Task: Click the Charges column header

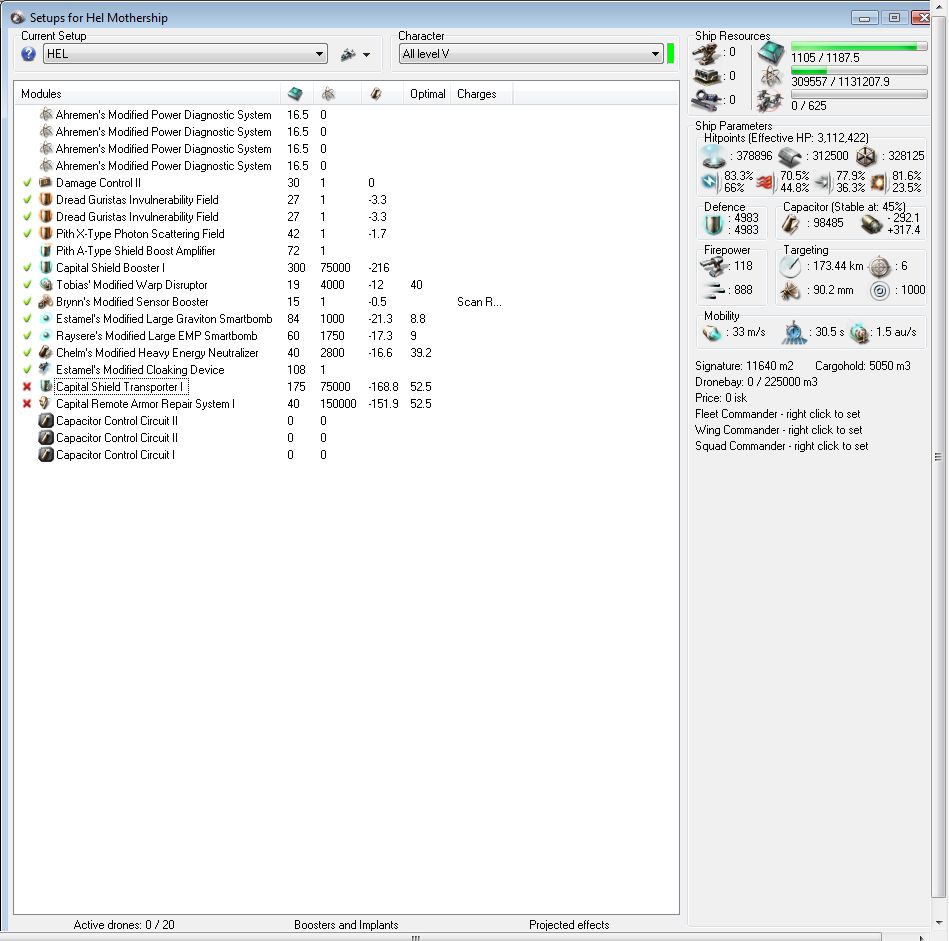Action: coord(482,94)
